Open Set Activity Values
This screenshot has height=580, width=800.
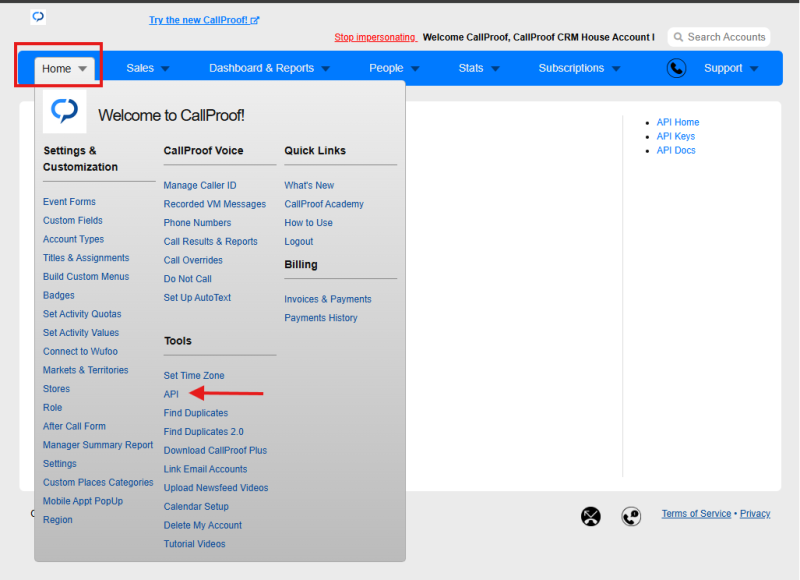[x=81, y=333]
